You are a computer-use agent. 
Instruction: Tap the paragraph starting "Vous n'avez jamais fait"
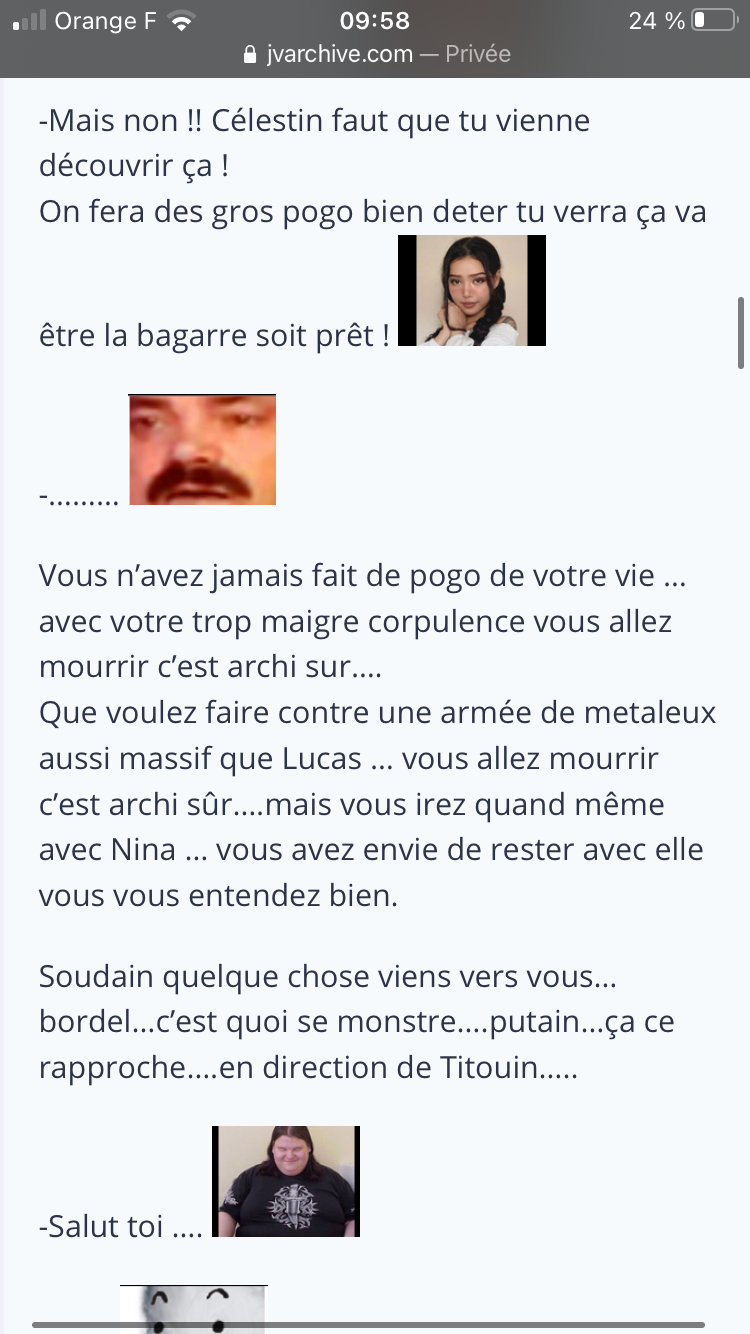(x=377, y=736)
